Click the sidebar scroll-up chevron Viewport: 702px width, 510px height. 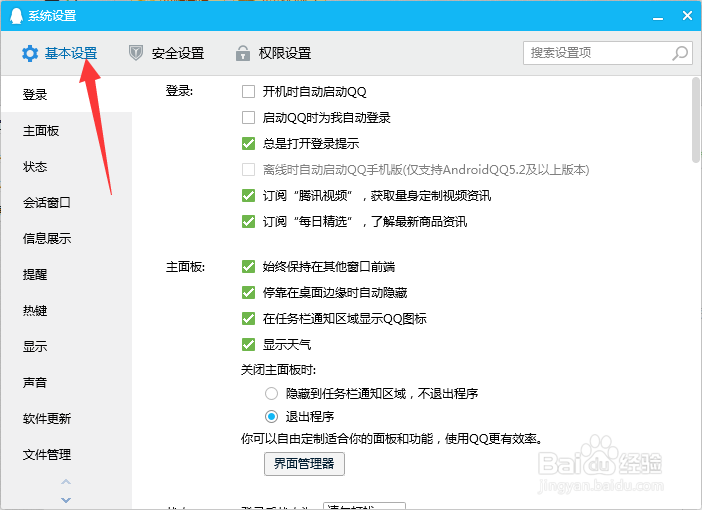[66, 482]
